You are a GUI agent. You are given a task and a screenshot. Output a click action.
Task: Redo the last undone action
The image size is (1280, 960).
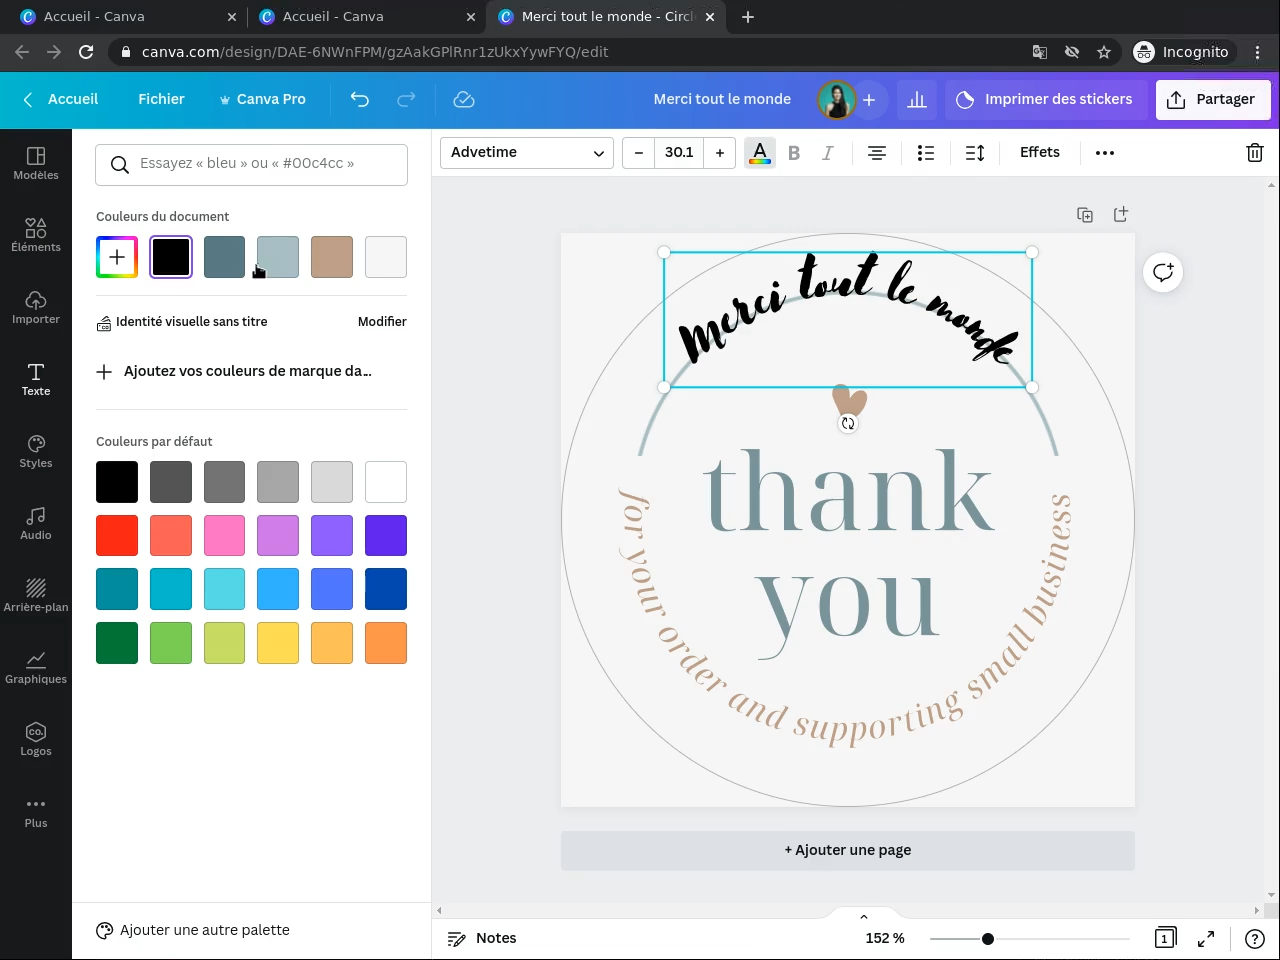406,99
